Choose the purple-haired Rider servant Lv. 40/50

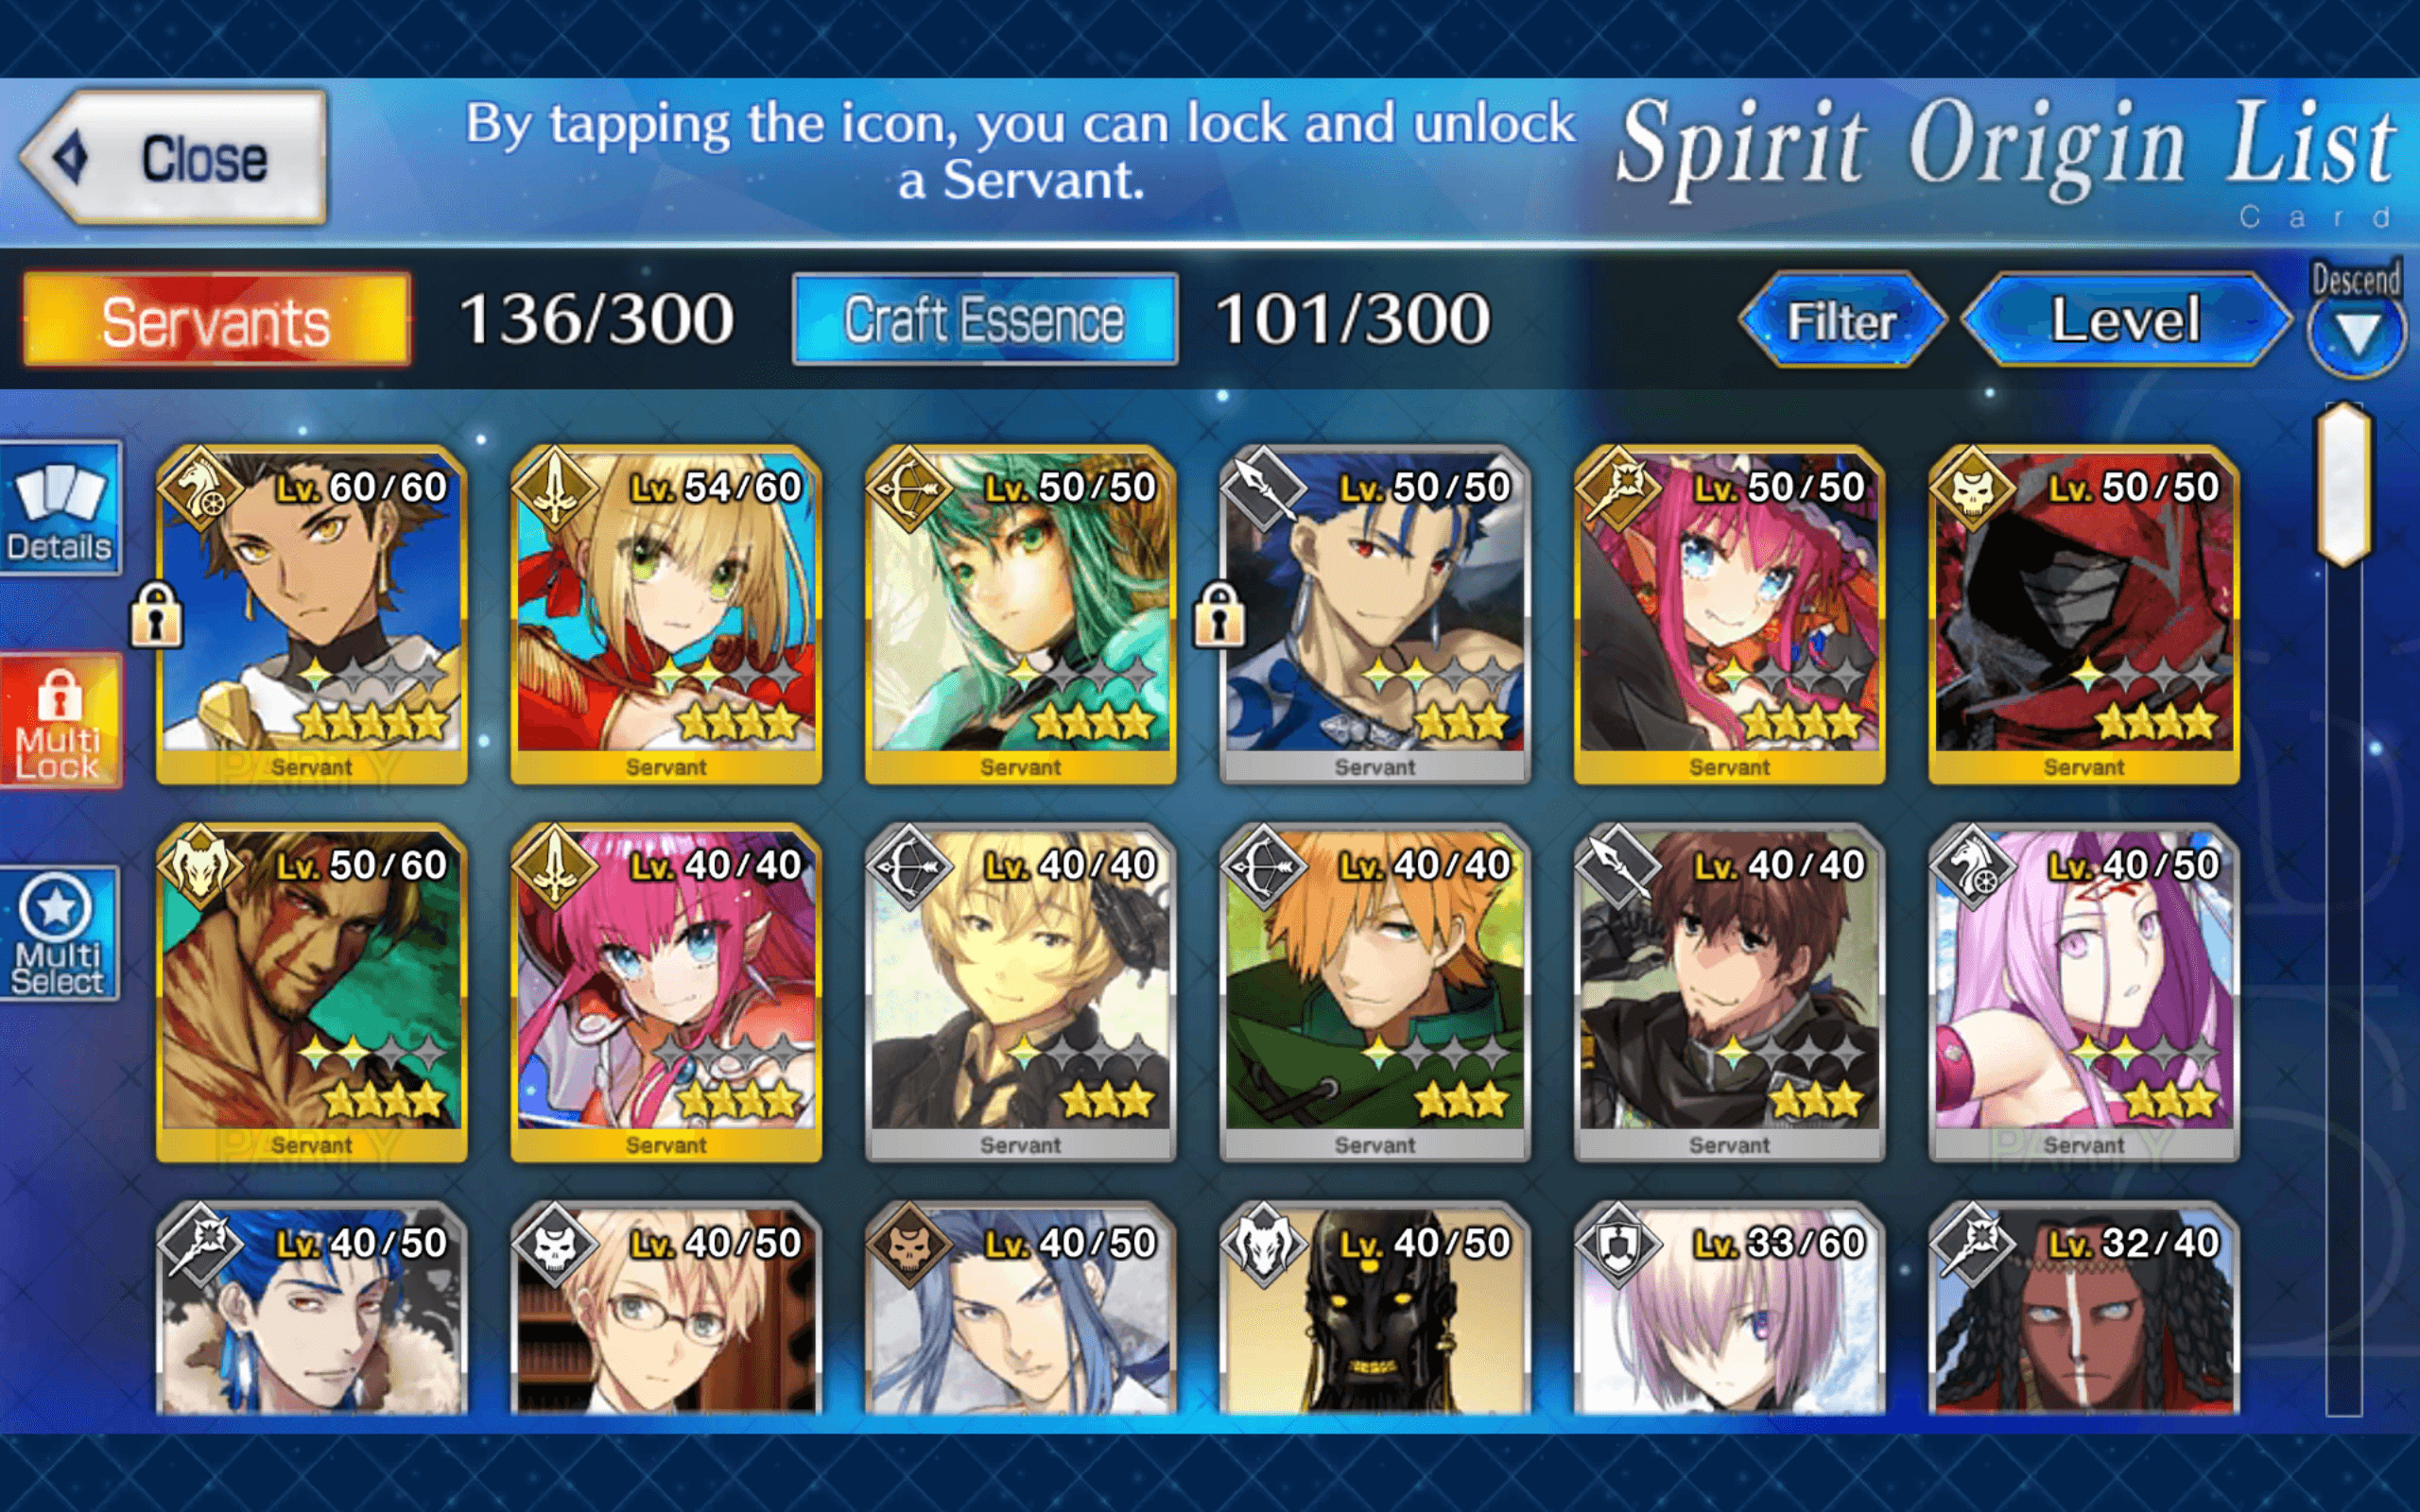point(2084,993)
